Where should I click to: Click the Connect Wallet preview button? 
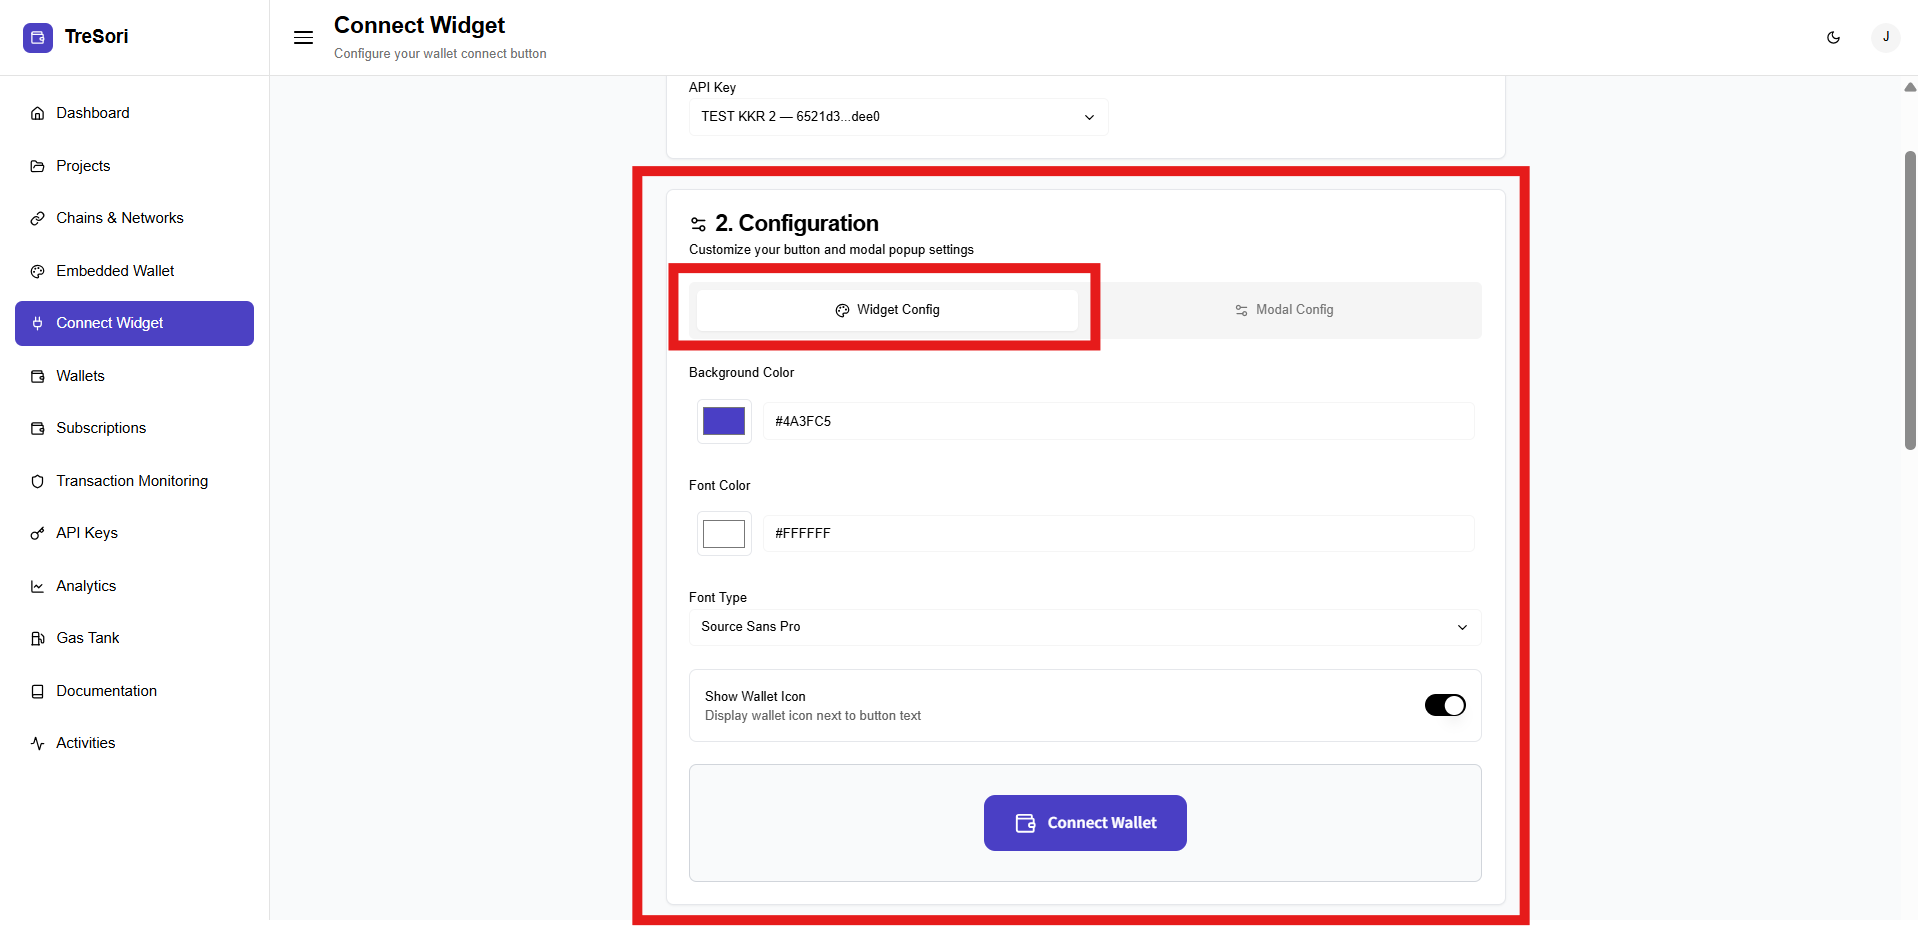(x=1085, y=823)
